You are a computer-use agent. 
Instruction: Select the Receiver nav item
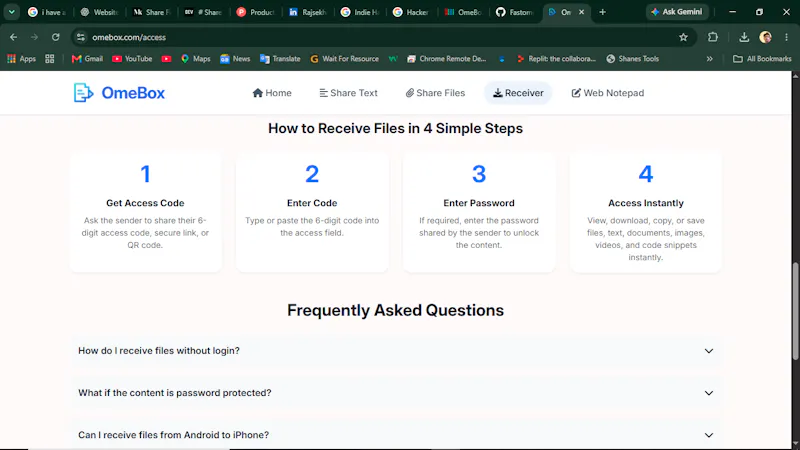point(518,93)
